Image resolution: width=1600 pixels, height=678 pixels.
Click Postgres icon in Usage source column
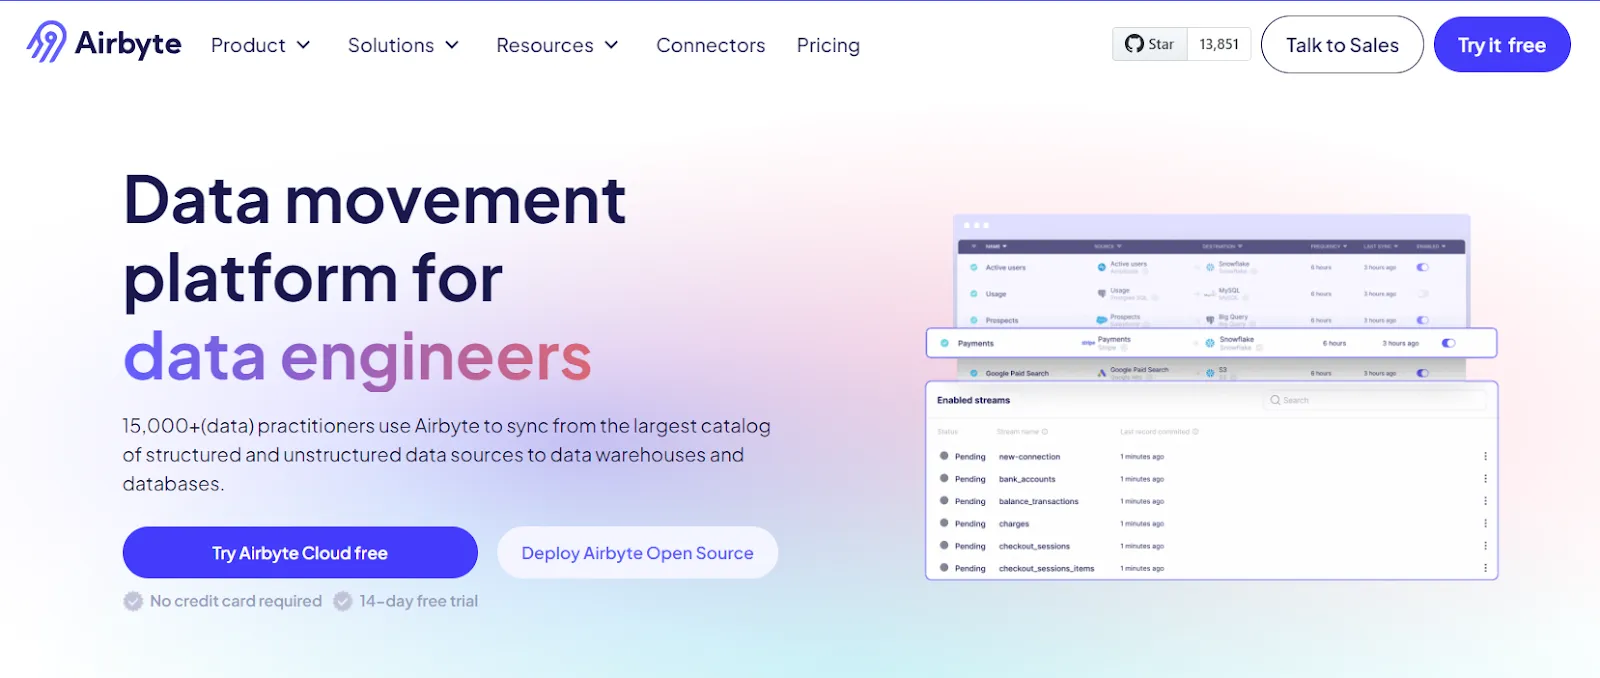(1102, 294)
